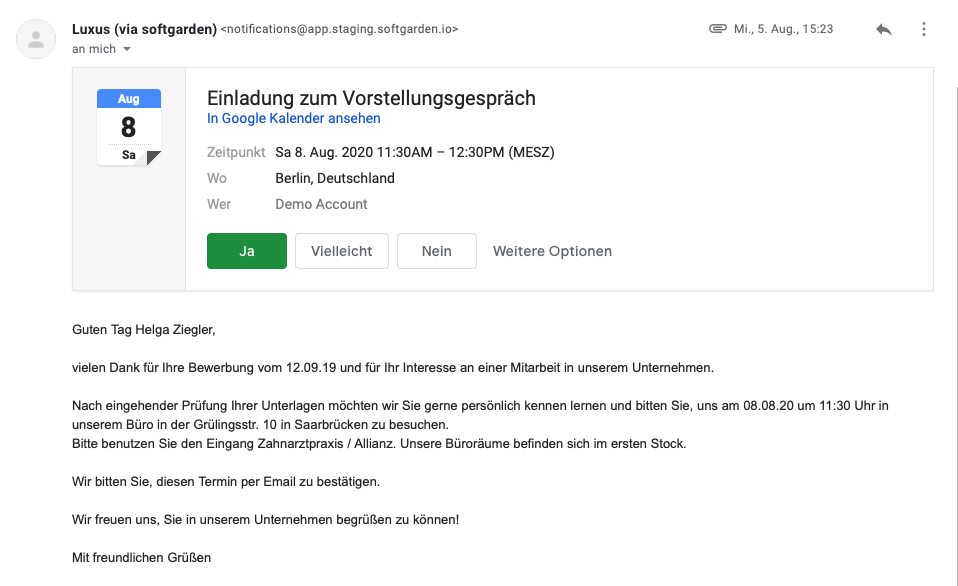Click sender name Luxus (via softgarden)
Image resolution: width=958 pixels, height=586 pixels.
point(145,29)
